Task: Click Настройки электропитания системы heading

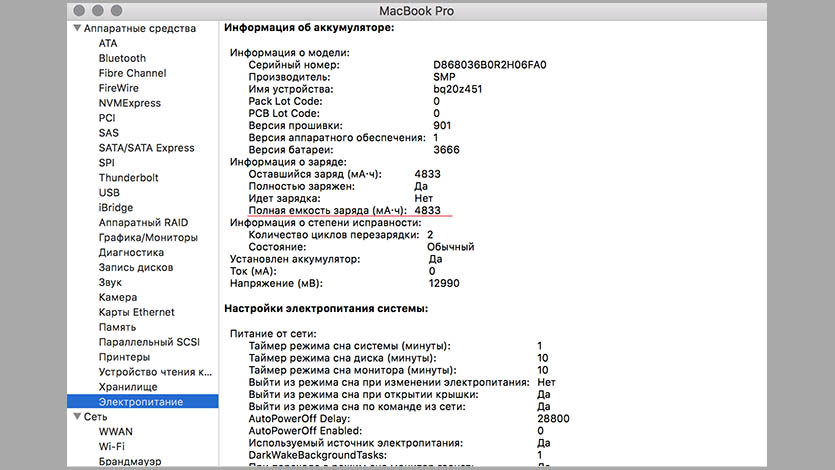Action: 326,308
